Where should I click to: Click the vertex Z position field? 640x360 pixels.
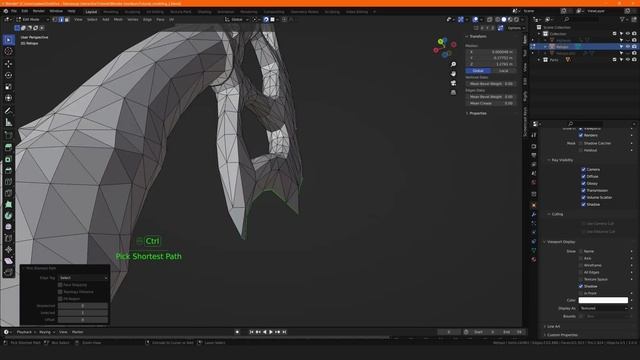490,64
